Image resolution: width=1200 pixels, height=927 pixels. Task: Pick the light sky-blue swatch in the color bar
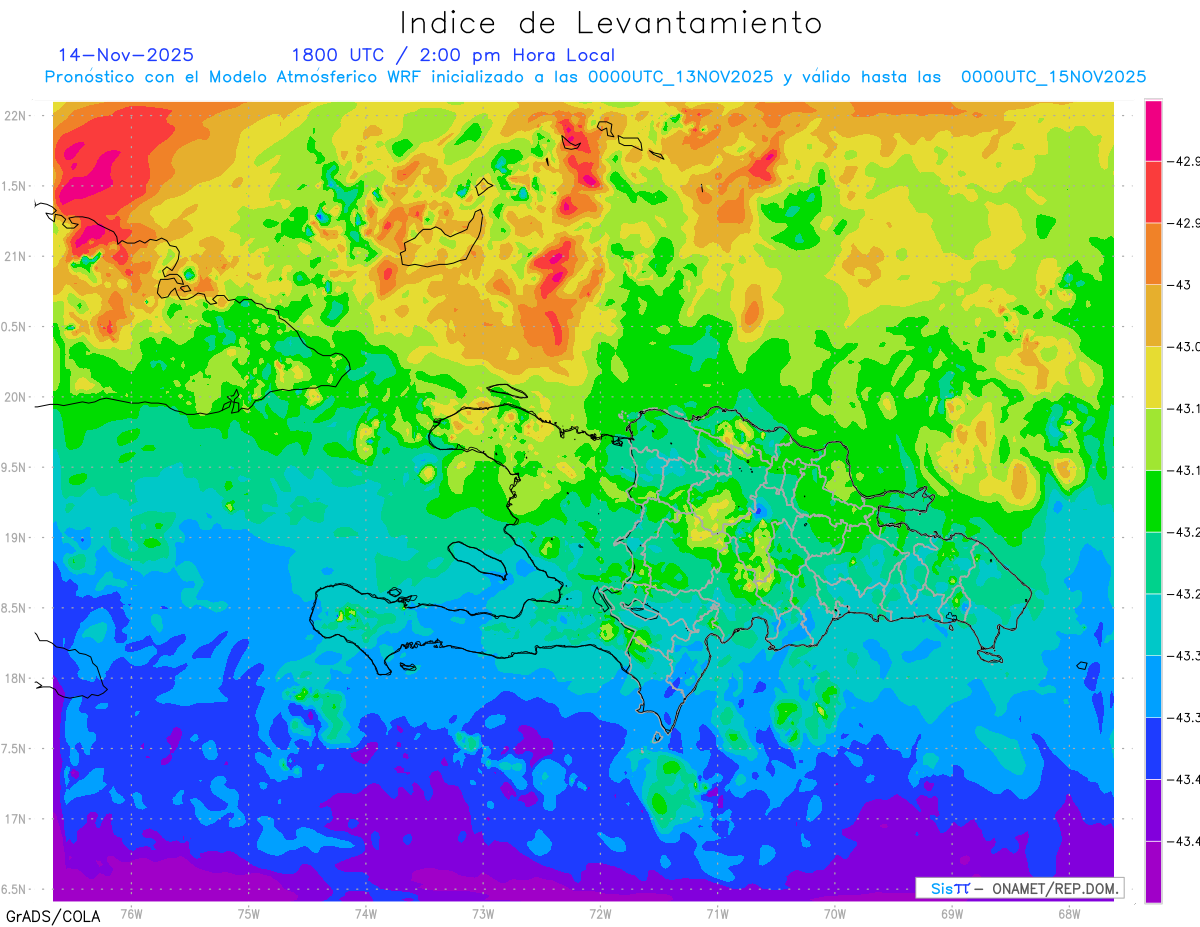[1153, 687]
